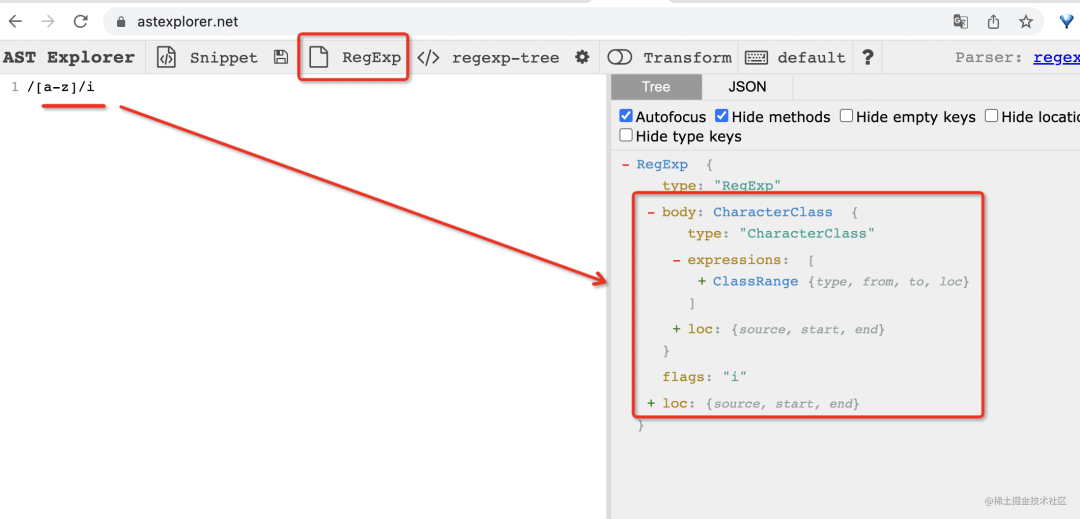The width and height of the screenshot is (1080, 519).
Task: Click the type "CharacterClass" value
Action: 807,233
